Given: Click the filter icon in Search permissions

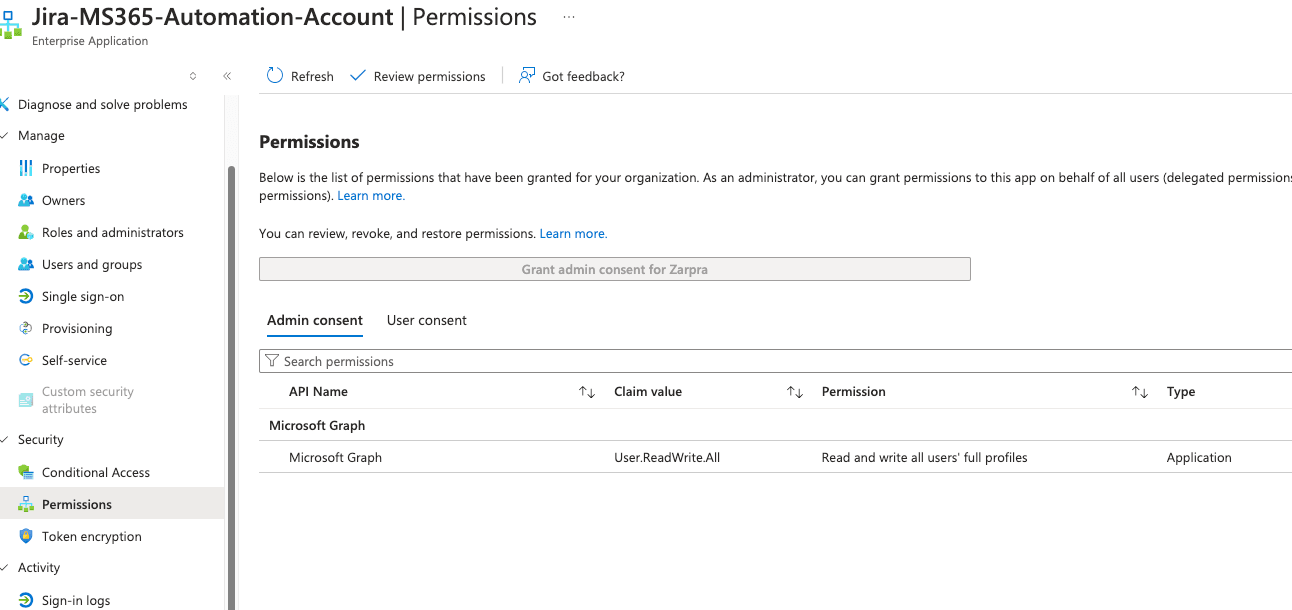Looking at the screenshot, I should click(x=271, y=361).
